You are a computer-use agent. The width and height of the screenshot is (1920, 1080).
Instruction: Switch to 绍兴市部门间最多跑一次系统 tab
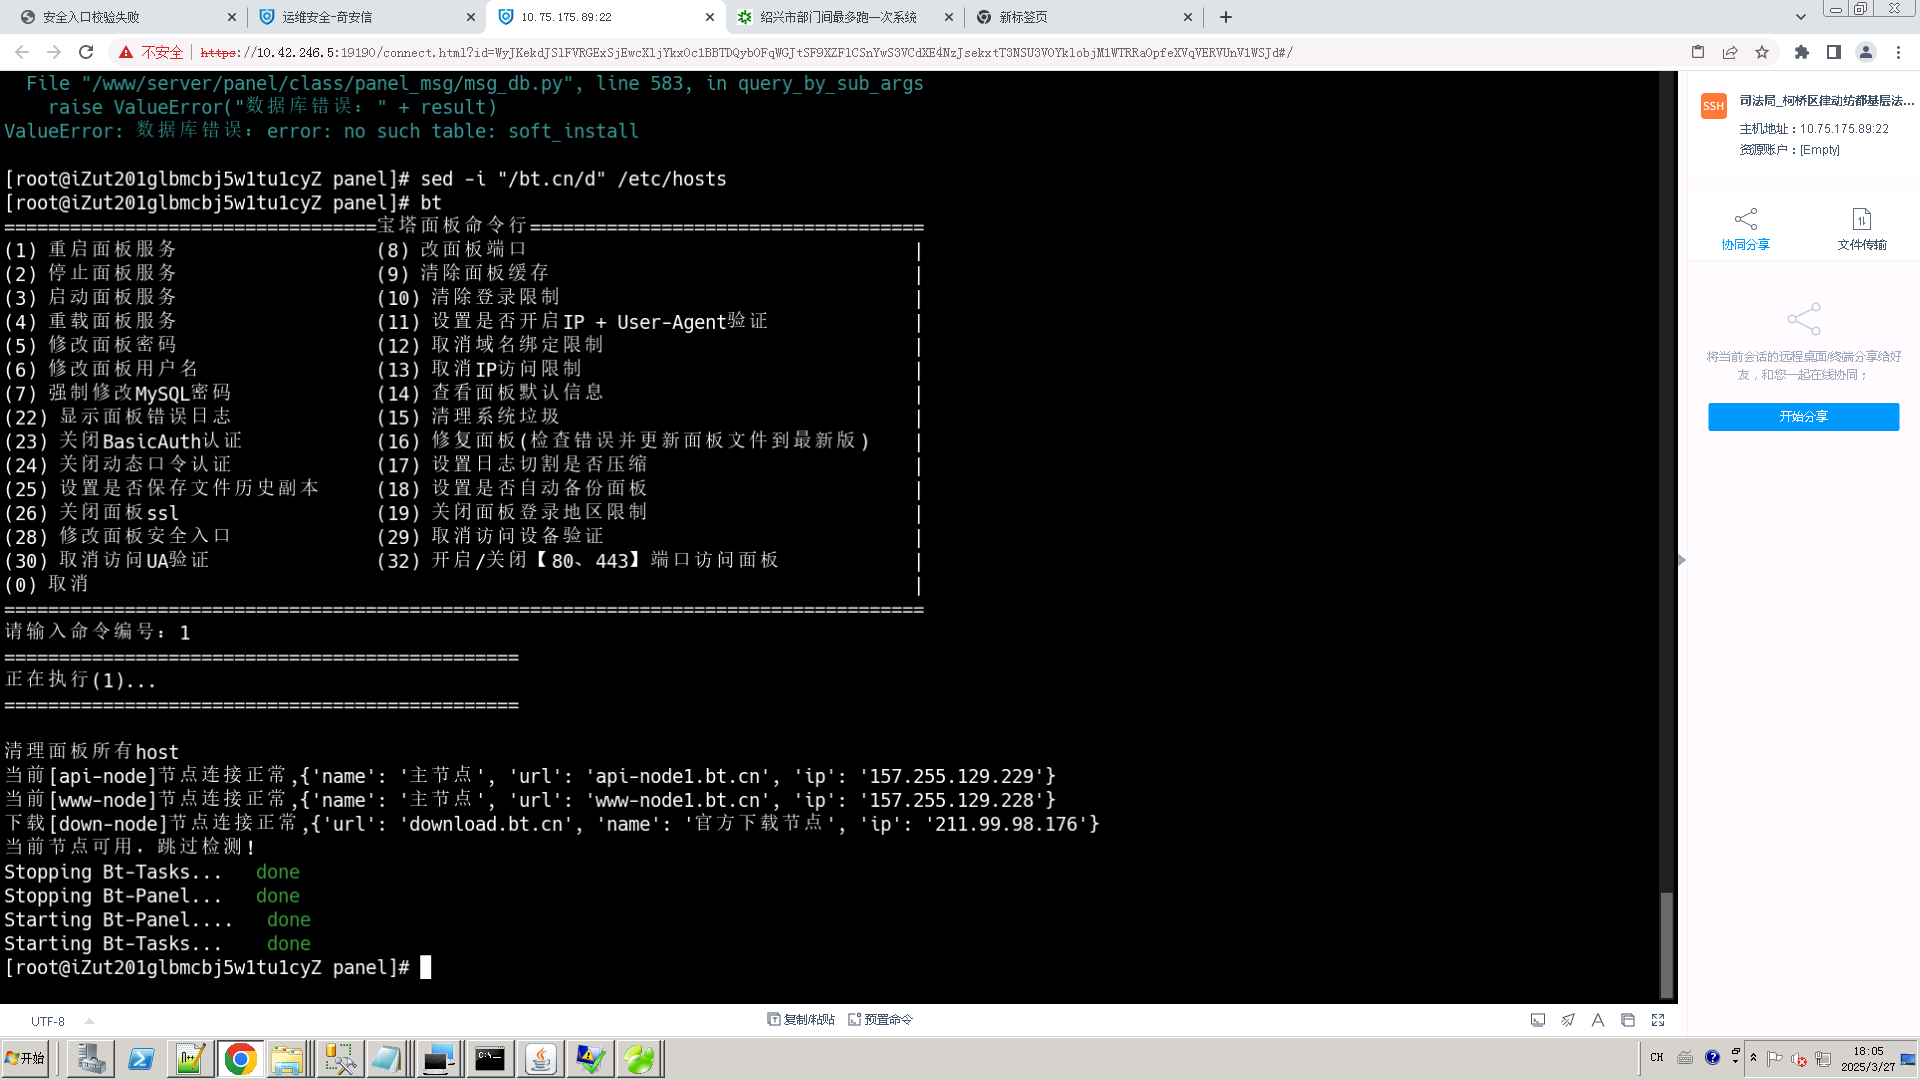(844, 17)
